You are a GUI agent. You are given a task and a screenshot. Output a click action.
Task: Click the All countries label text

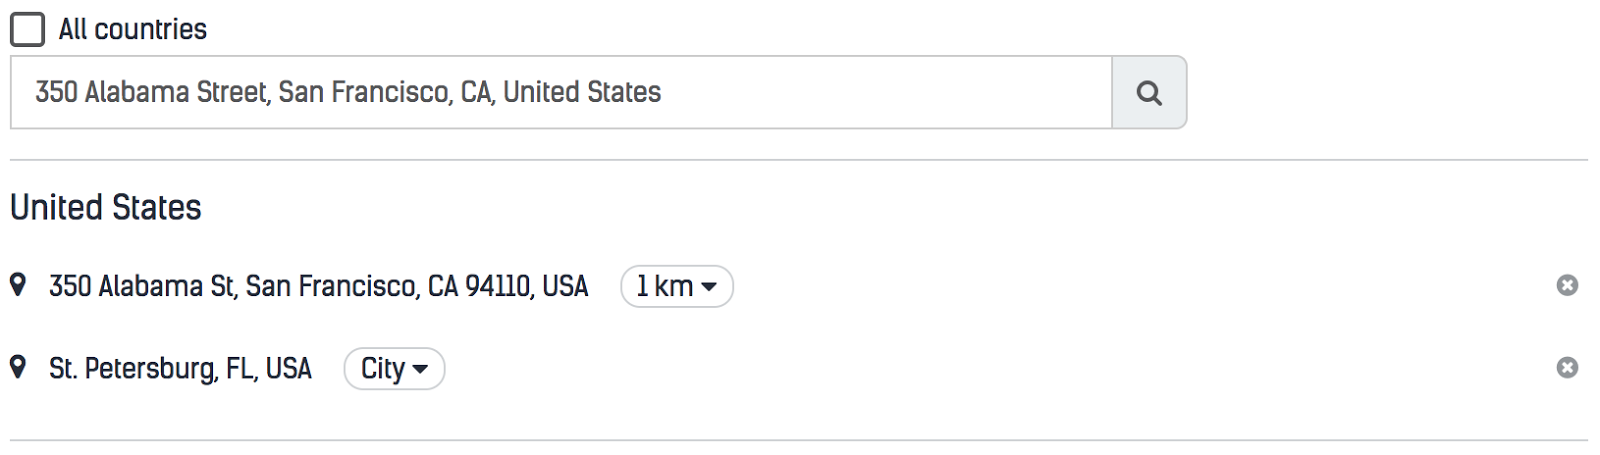[132, 29]
